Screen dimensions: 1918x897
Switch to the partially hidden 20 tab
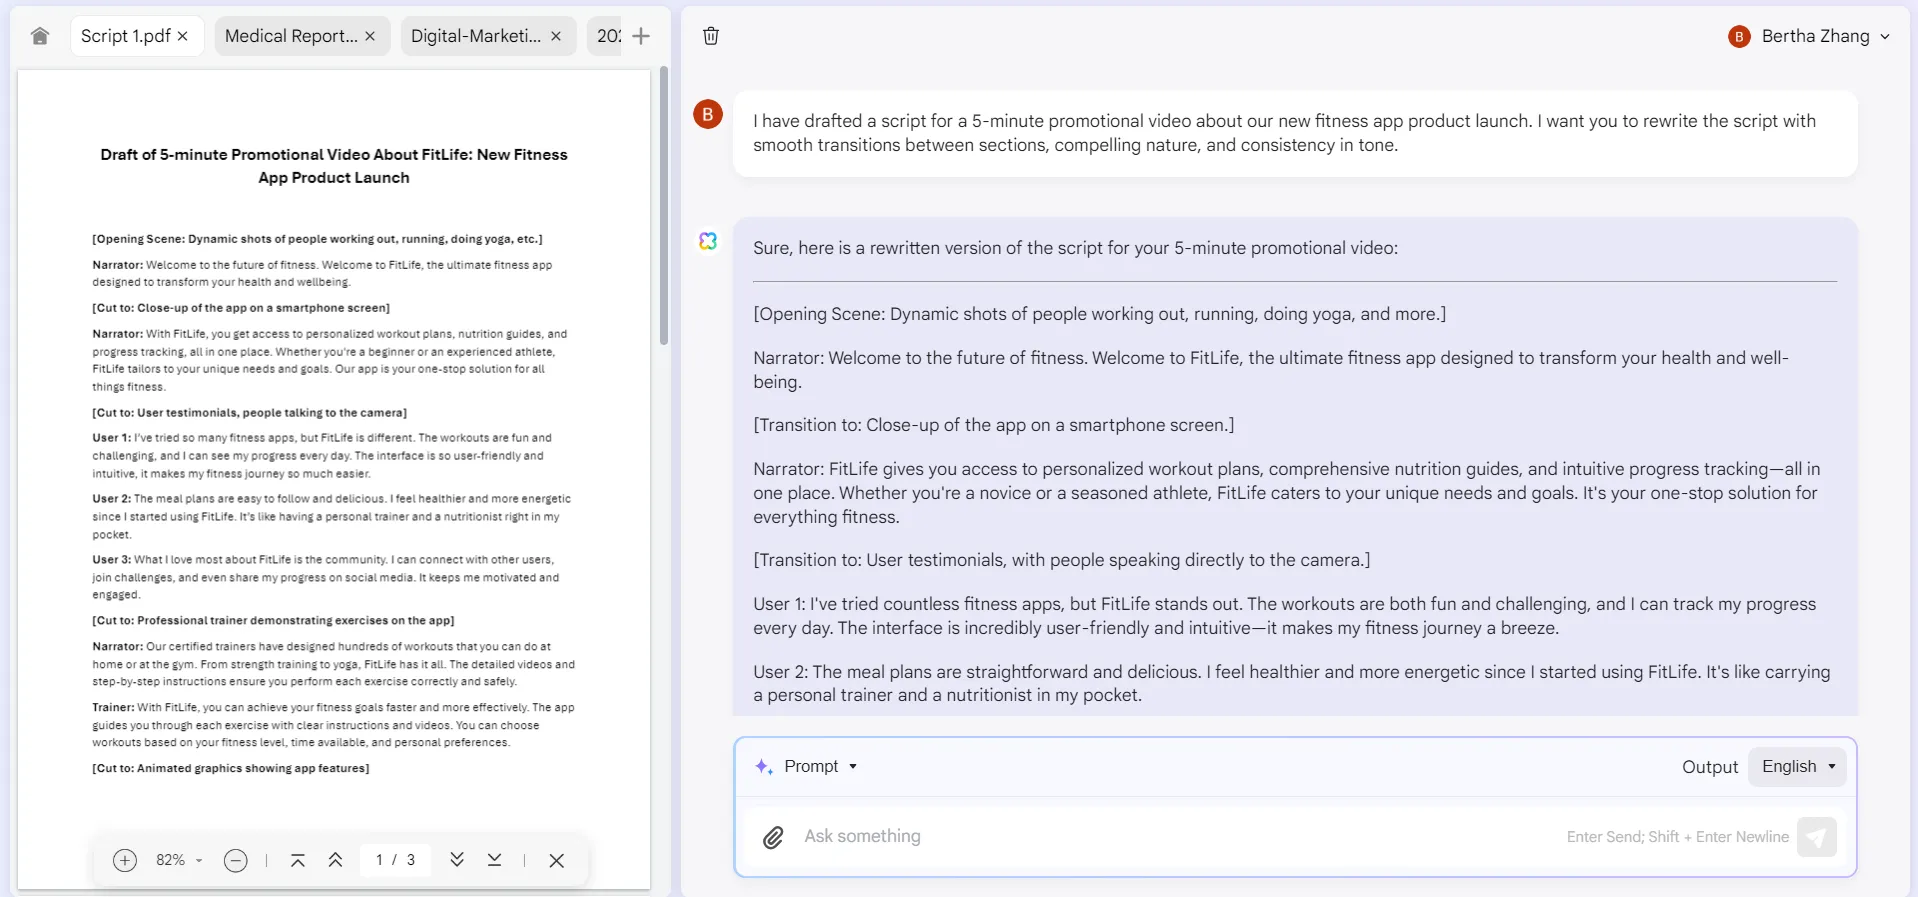tap(608, 36)
